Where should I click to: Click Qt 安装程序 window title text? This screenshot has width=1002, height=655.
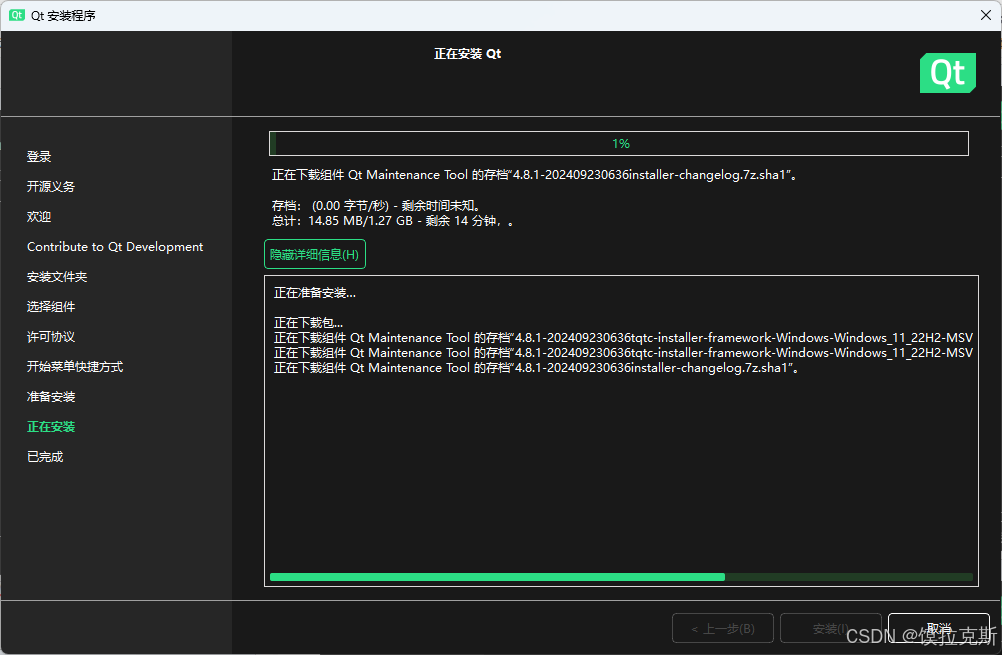63,15
